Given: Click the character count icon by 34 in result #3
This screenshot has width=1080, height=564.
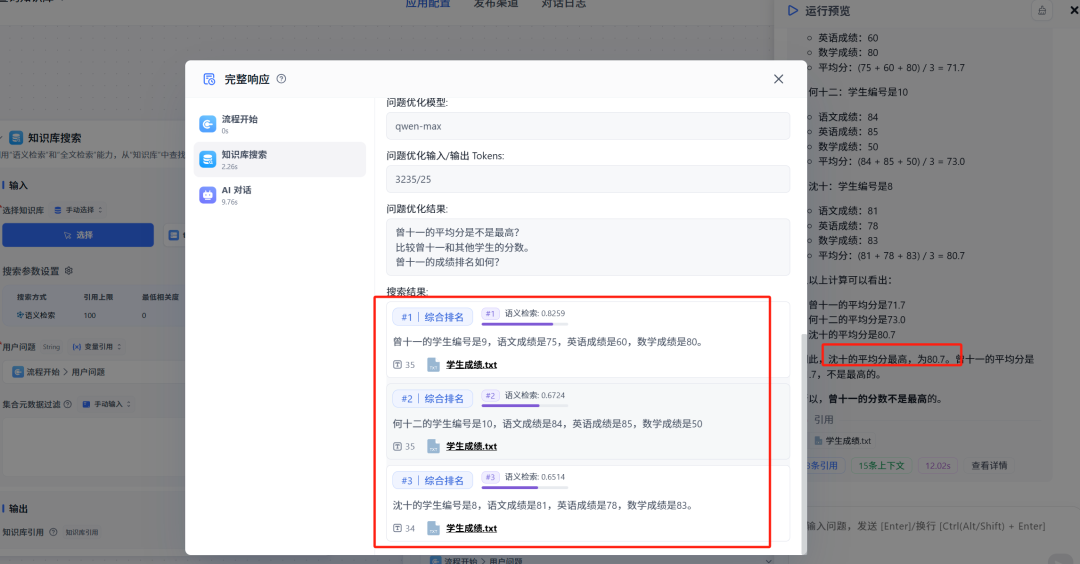Looking at the screenshot, I should tap(397, 529).
